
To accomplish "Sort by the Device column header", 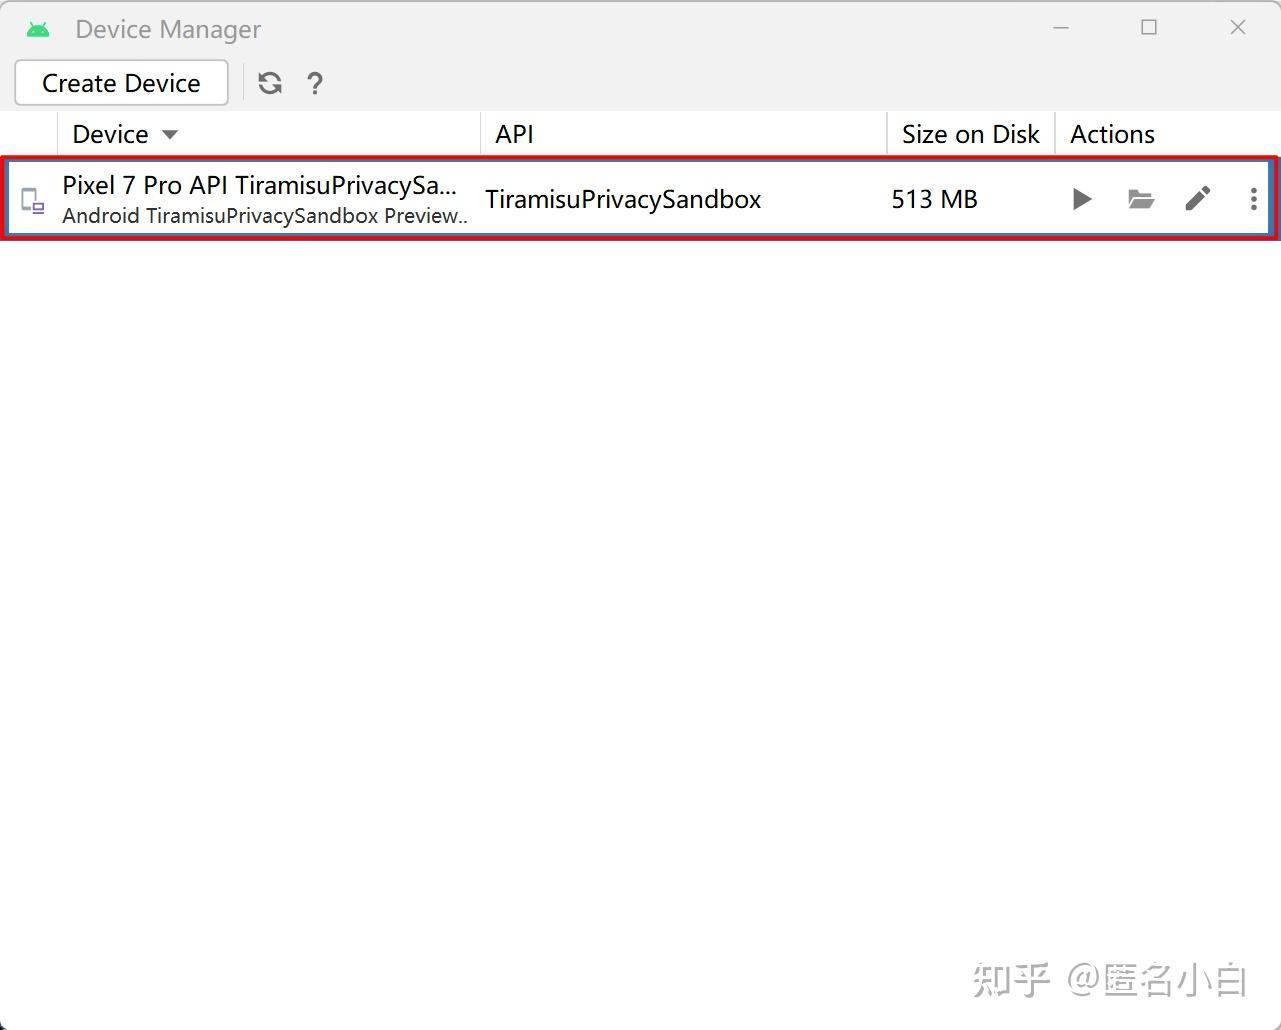I will (270, 134).
